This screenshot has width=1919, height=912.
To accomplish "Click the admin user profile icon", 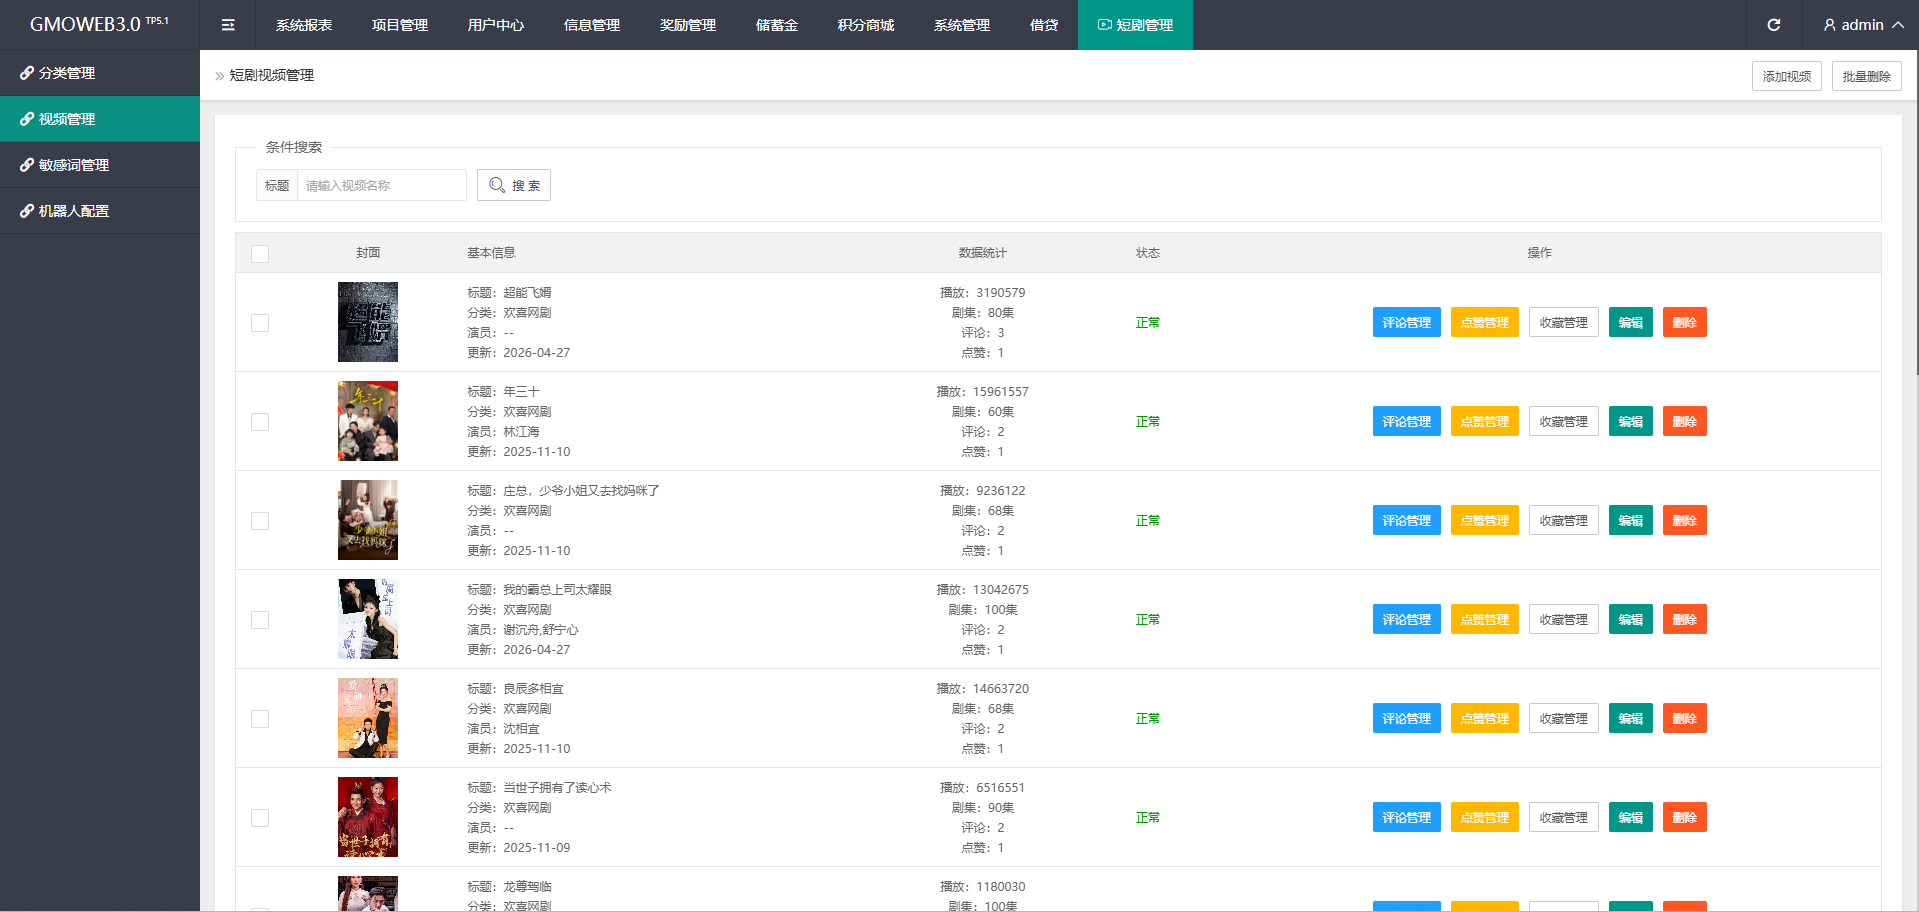I will coord(1829,25).
